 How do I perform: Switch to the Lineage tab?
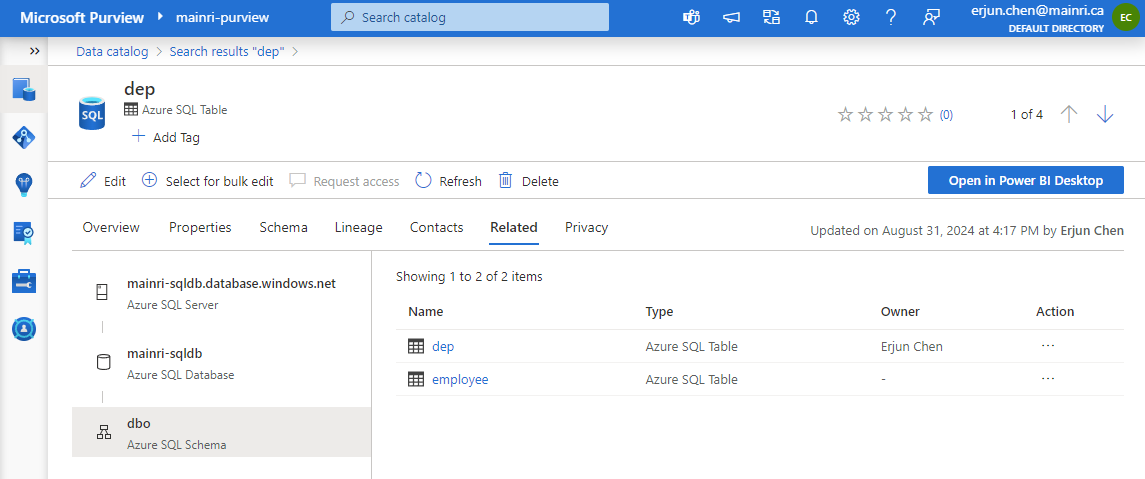[358, 227]
